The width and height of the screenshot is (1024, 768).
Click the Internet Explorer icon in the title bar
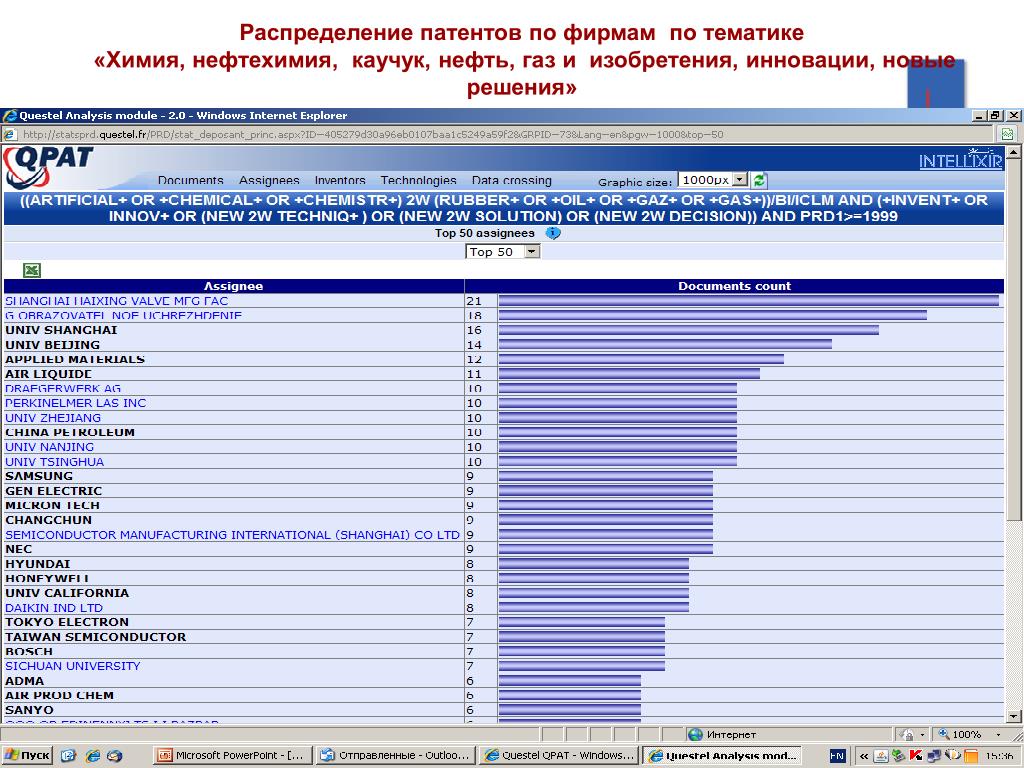pyautogui.click(x=10, y=116)
